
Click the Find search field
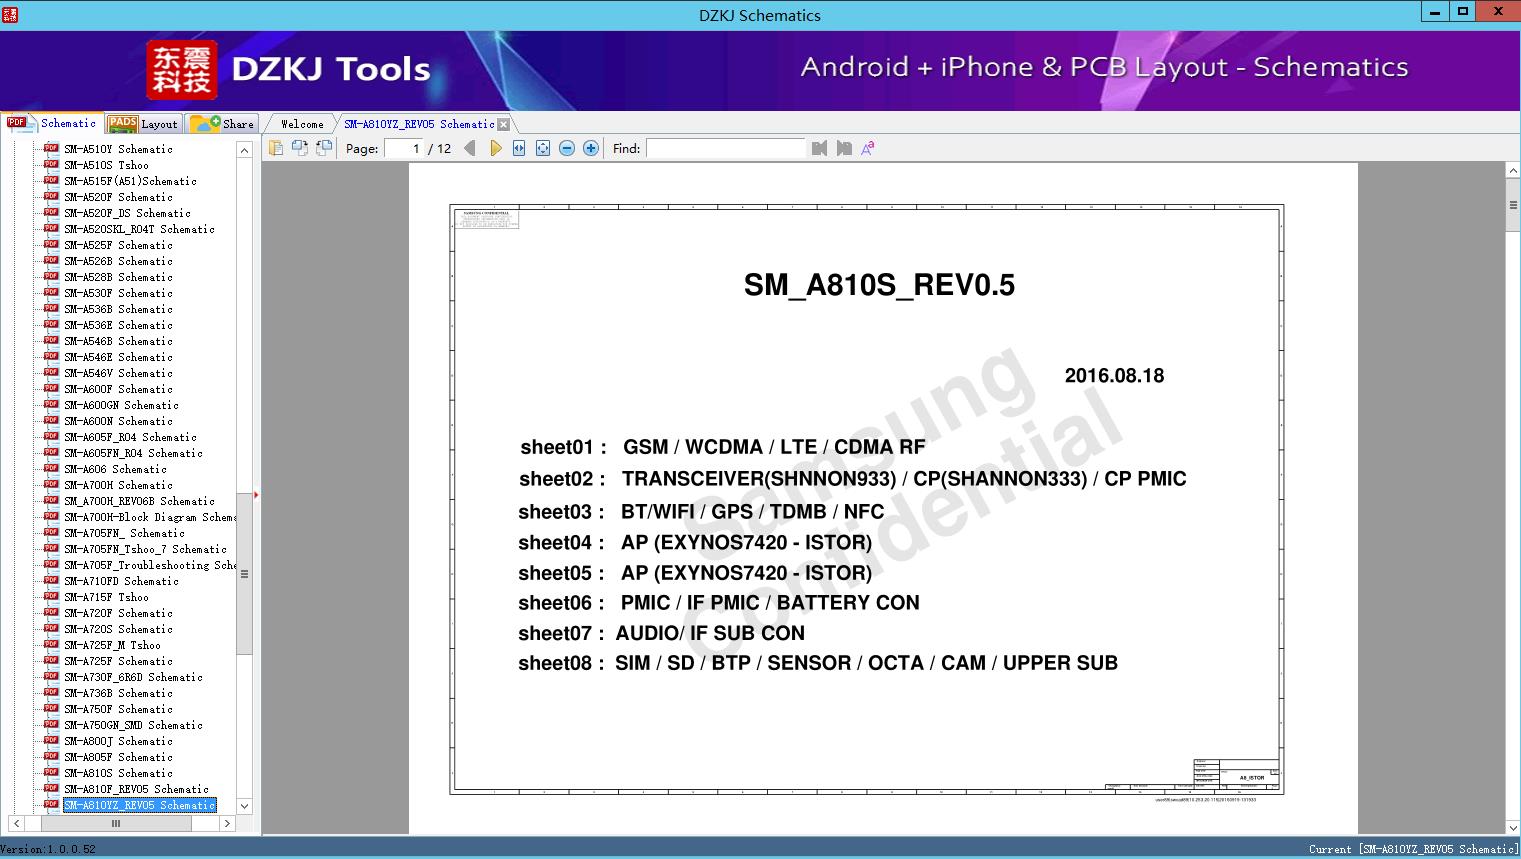pos(726,148)
